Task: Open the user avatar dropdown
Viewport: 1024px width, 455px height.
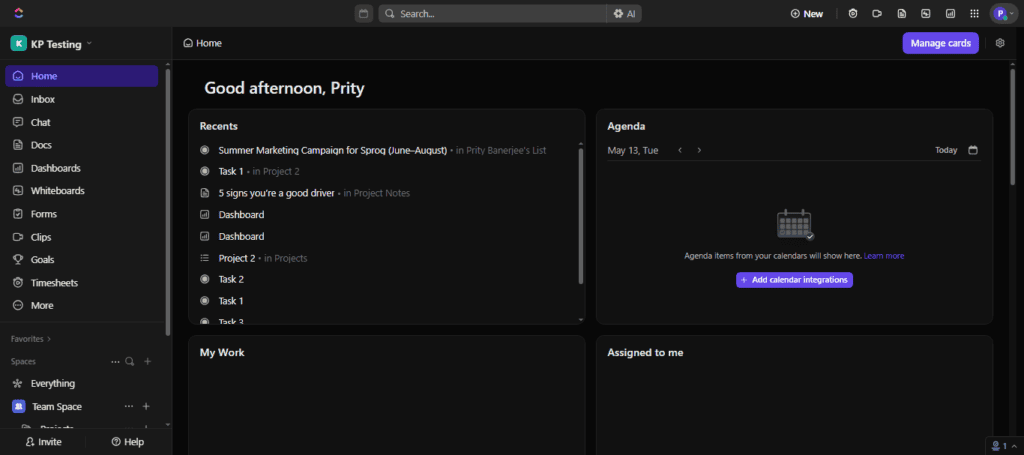Action: point(1002,14)
